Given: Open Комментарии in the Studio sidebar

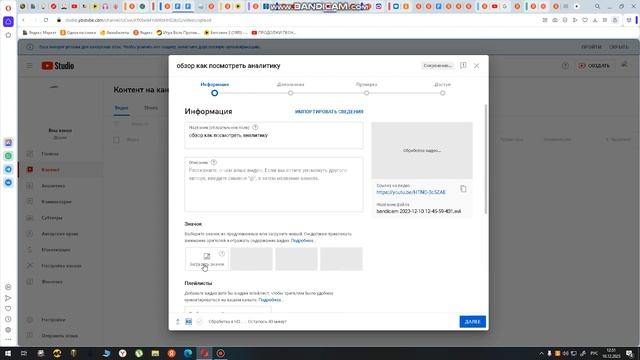Looking at the screenshot, I should pyautogui.click(x=60, y=202).
